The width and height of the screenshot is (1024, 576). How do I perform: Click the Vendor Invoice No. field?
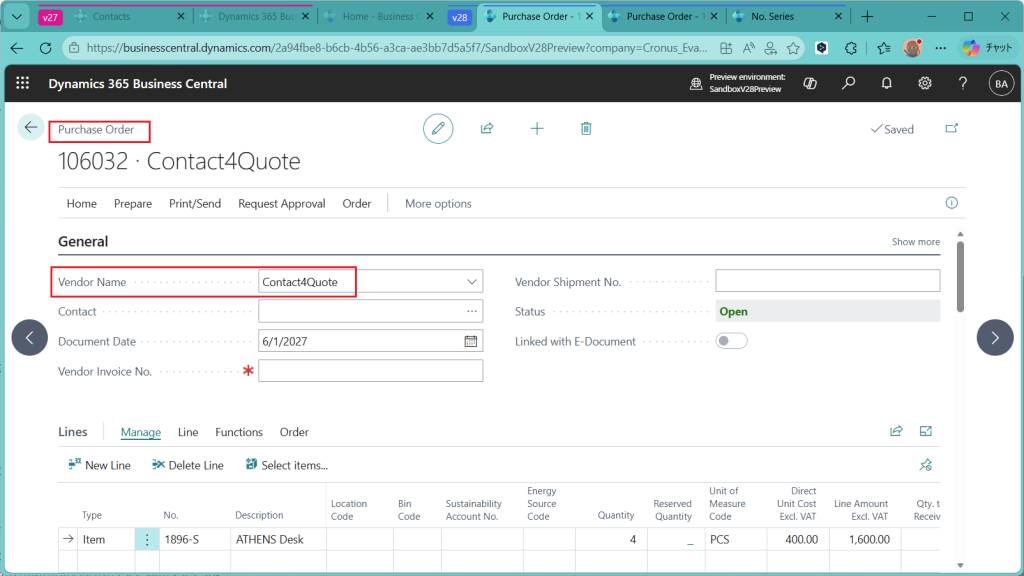[x=370, y=371]
